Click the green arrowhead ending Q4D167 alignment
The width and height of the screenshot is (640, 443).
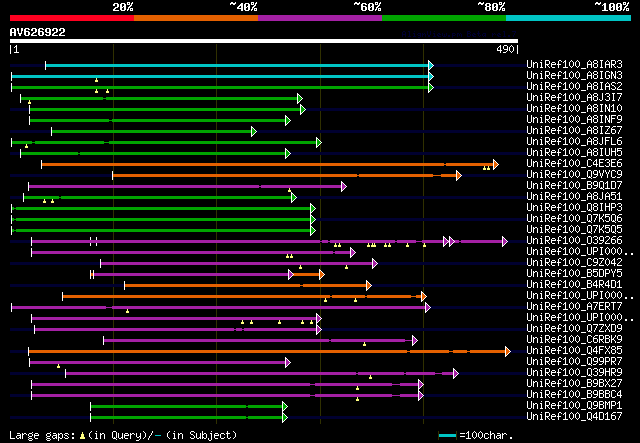(285, 418)
